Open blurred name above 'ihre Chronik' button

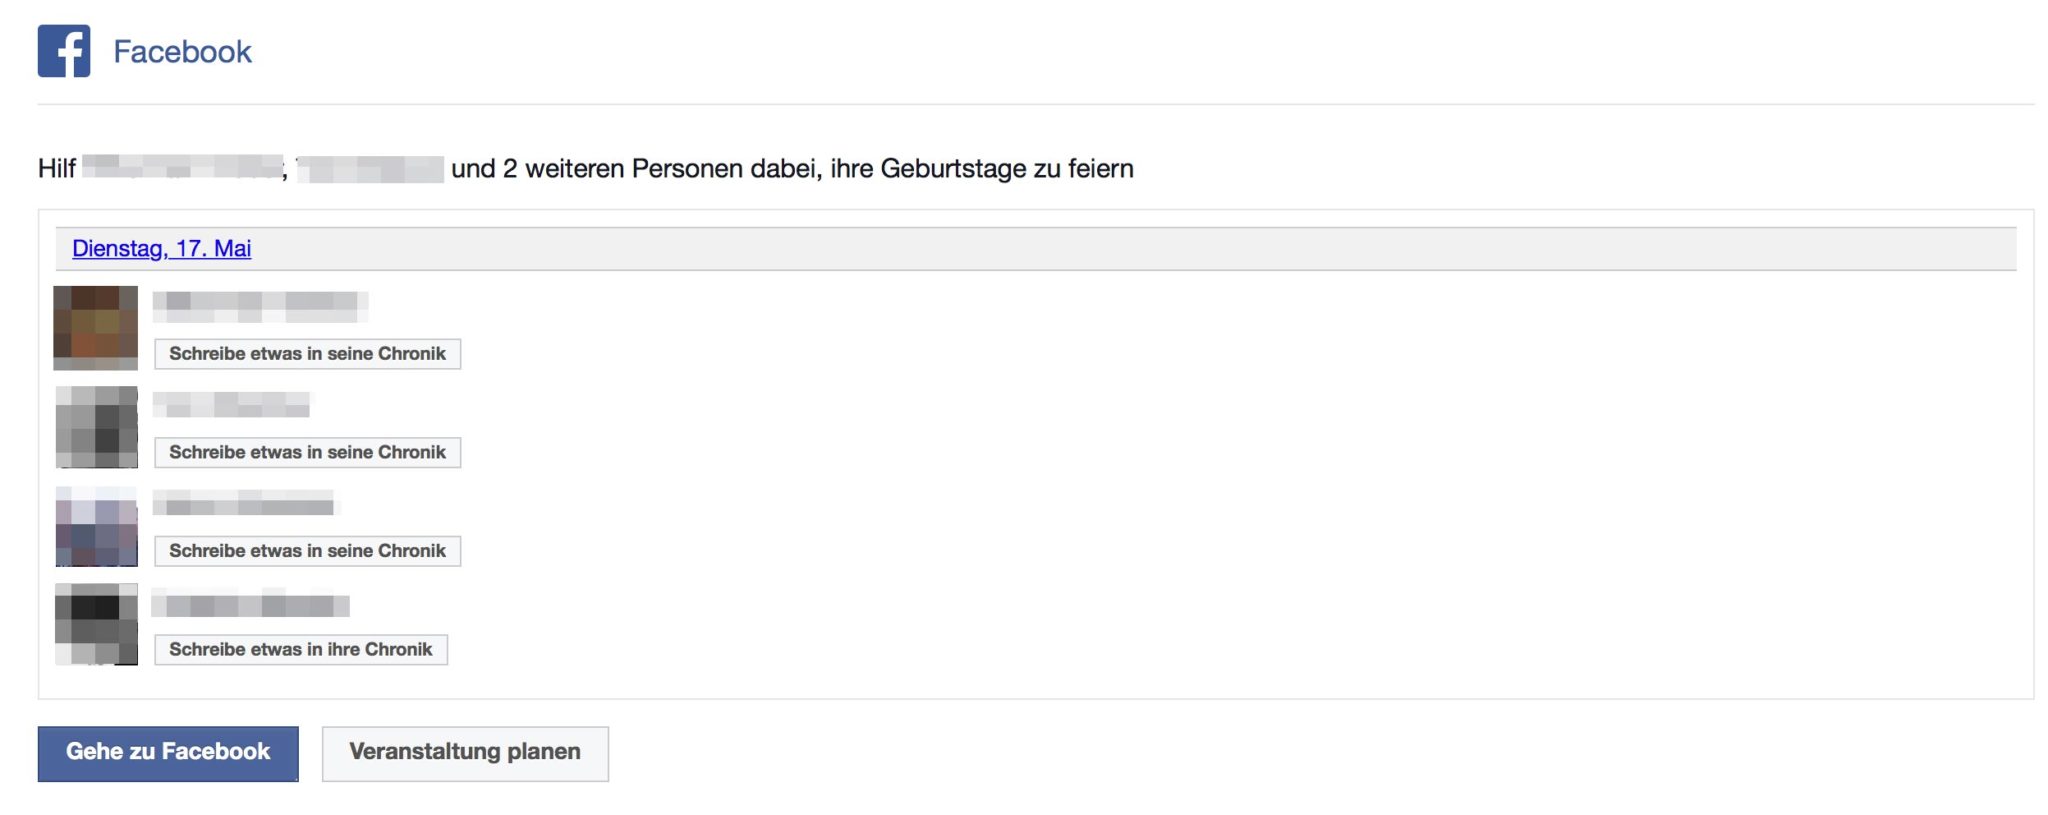[250, 605]
